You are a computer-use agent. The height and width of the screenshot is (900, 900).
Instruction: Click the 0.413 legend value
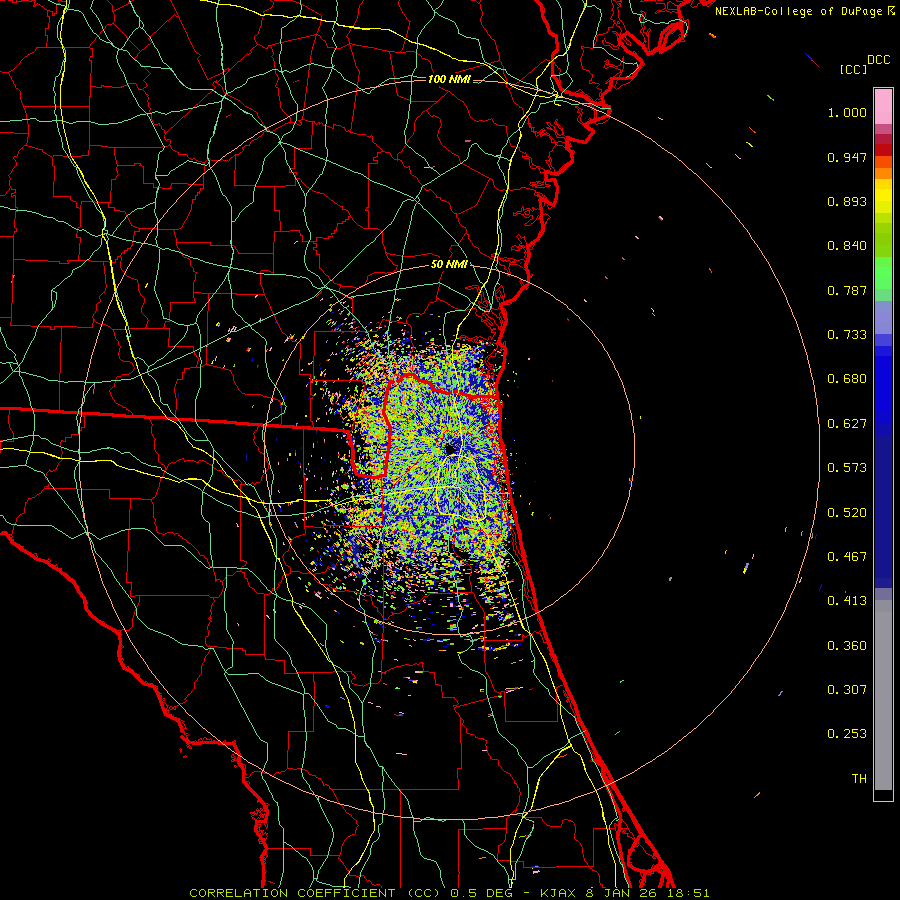pyautogui.click(x=847, y=601)
